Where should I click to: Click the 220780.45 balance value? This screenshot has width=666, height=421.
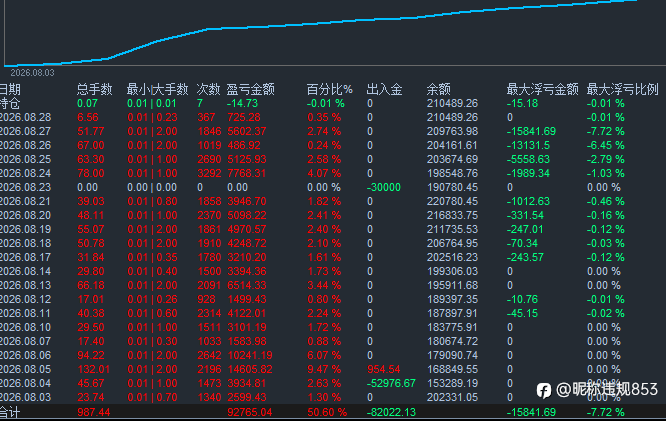(452, 201)
